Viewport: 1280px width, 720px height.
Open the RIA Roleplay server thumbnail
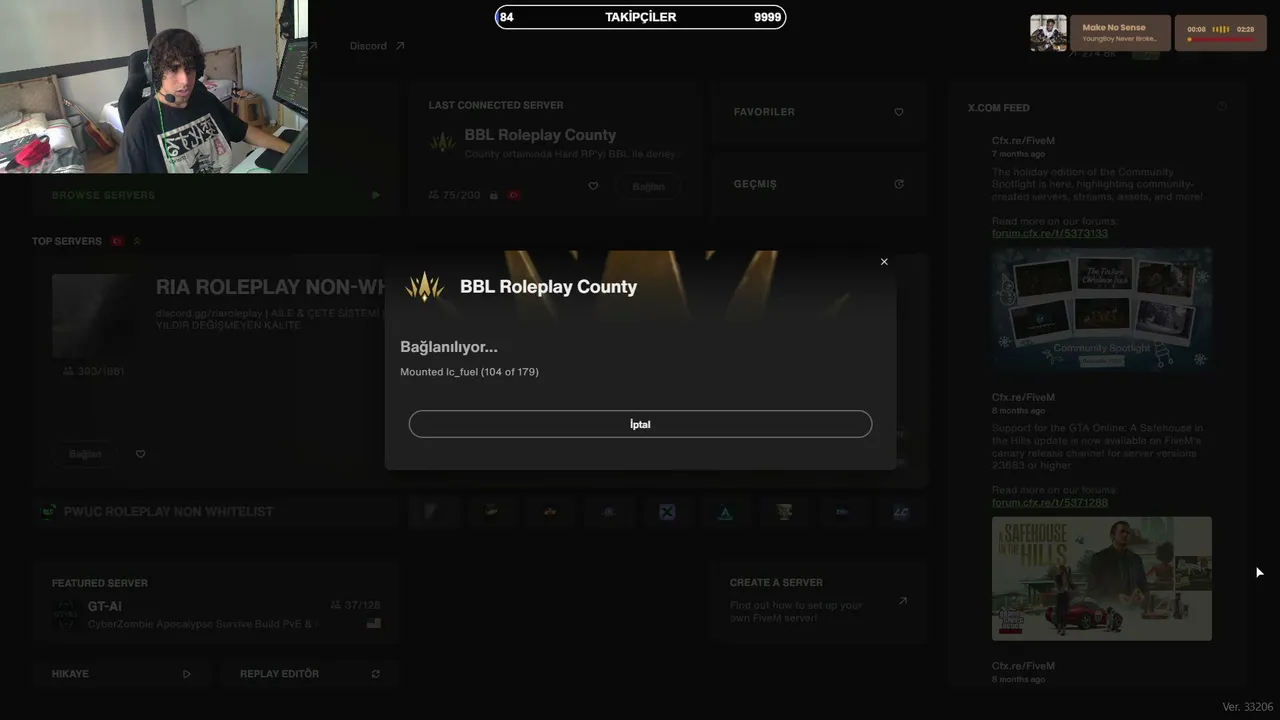point(93,316)
